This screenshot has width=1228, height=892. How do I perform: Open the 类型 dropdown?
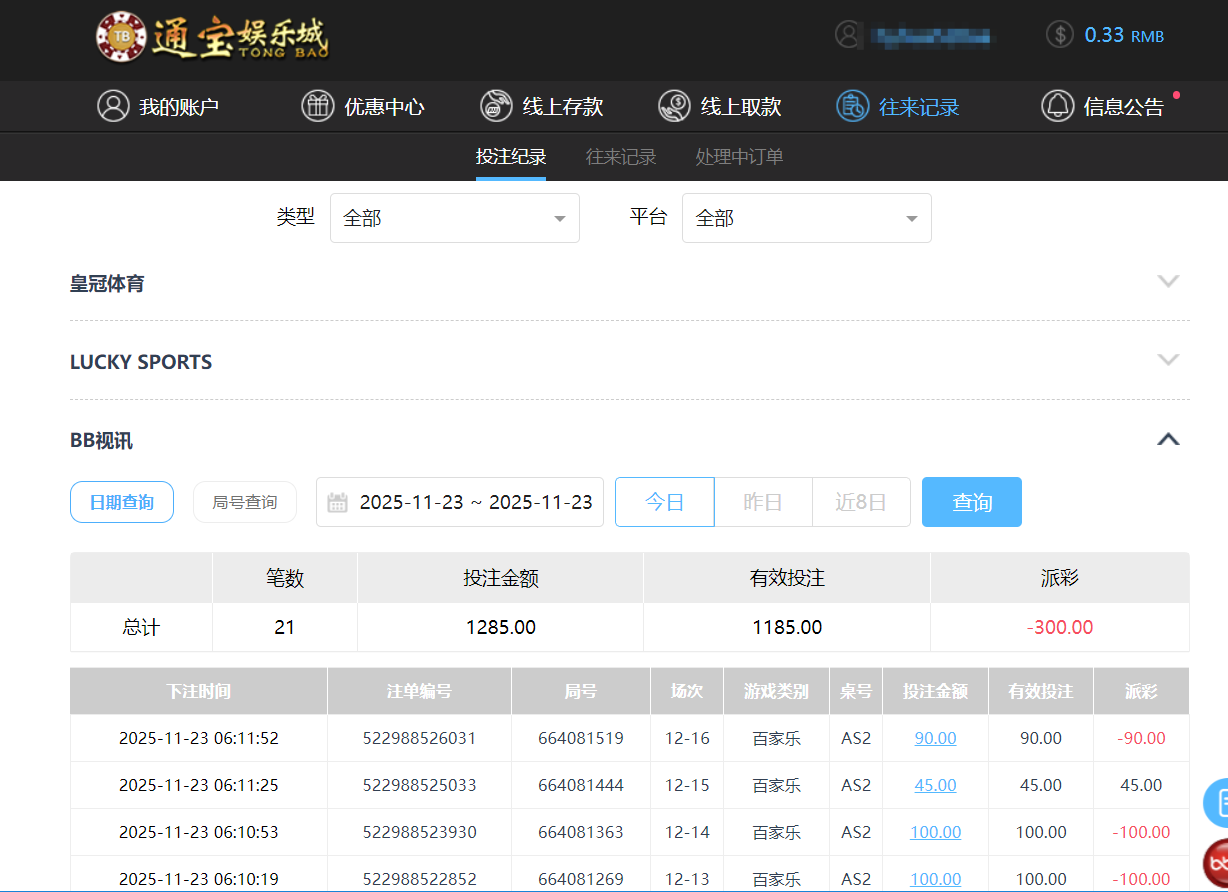pos(454,217)
